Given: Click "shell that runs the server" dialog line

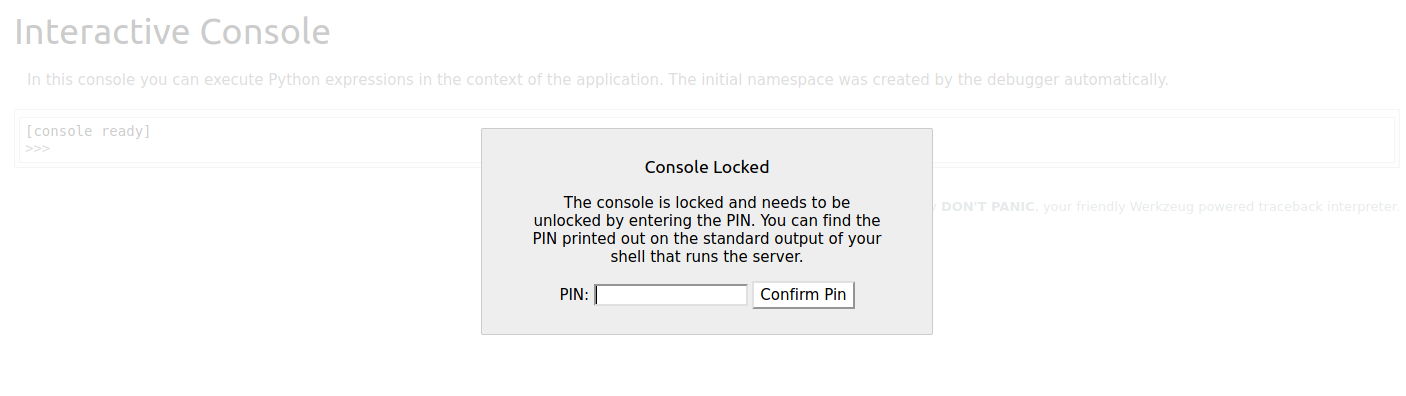Looking at the screenshot, I should [707, 257].
